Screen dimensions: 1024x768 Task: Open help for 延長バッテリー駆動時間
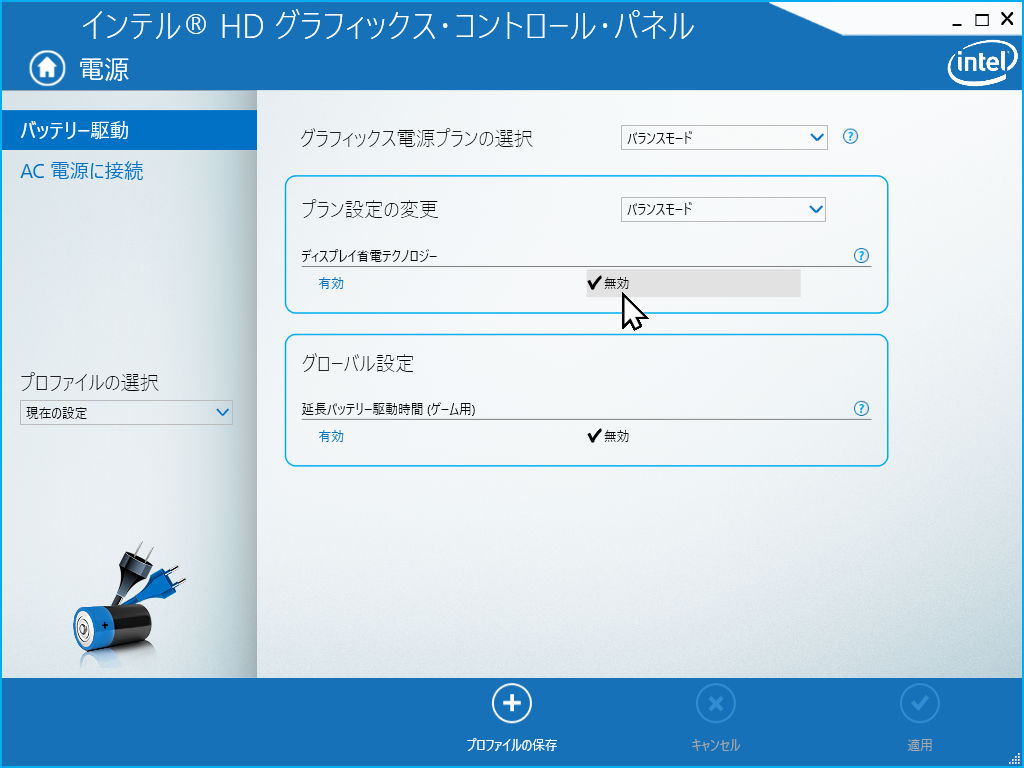point(861,408)
